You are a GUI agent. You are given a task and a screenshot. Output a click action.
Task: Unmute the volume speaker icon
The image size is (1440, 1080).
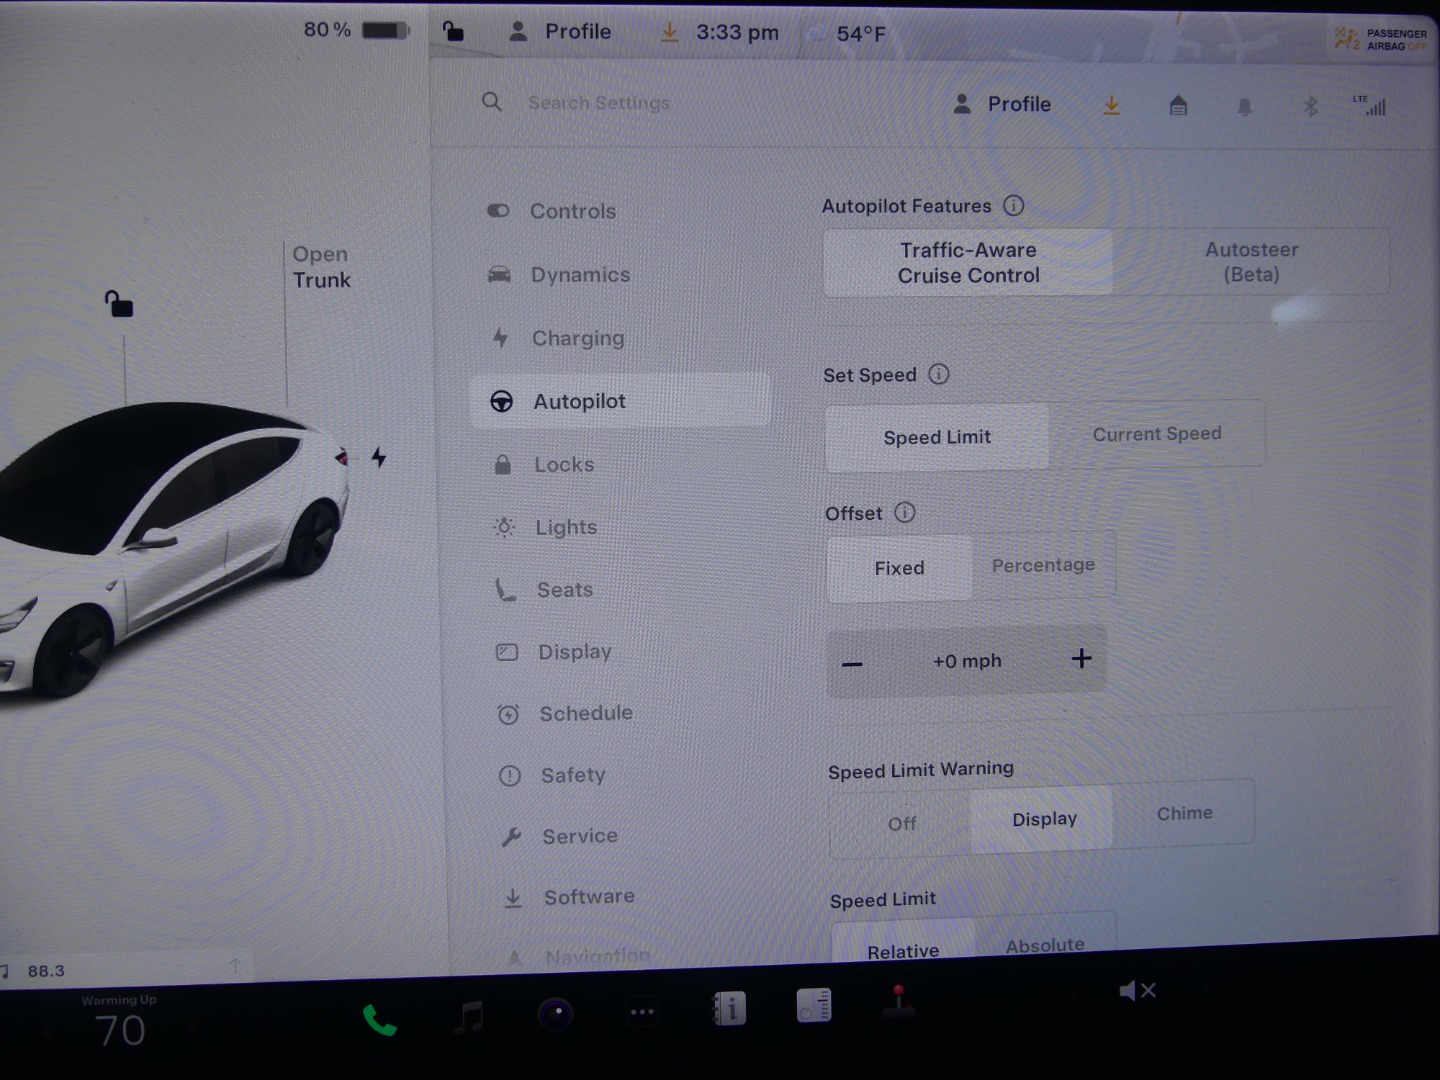(1137, 991)
